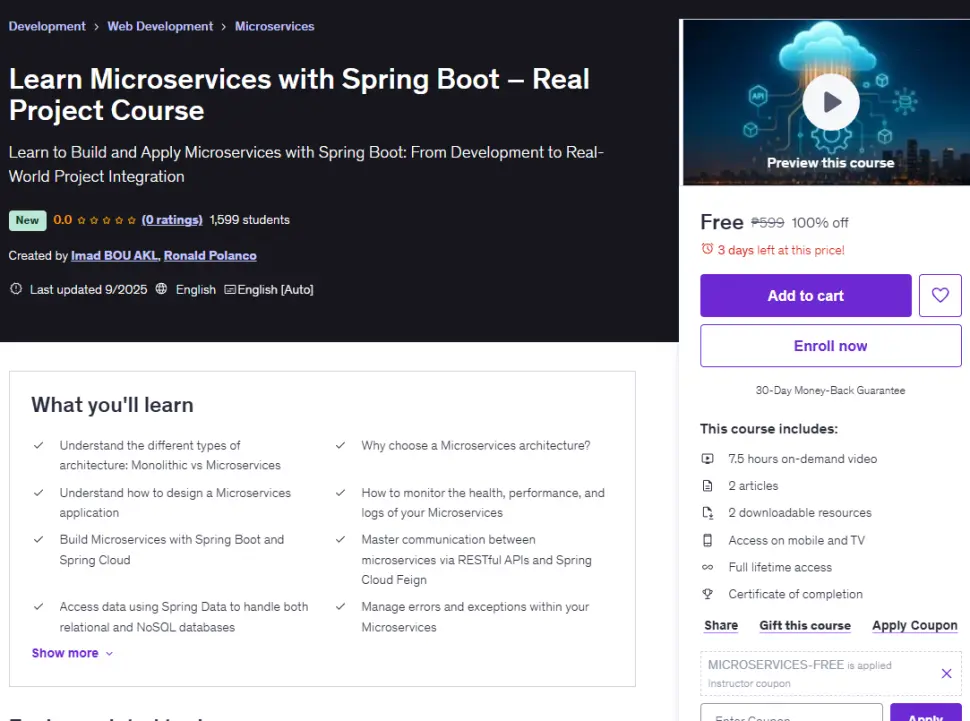Click 'What you'll learn' heading
This screenshot has width=970, height=721.
coord(112,405)
